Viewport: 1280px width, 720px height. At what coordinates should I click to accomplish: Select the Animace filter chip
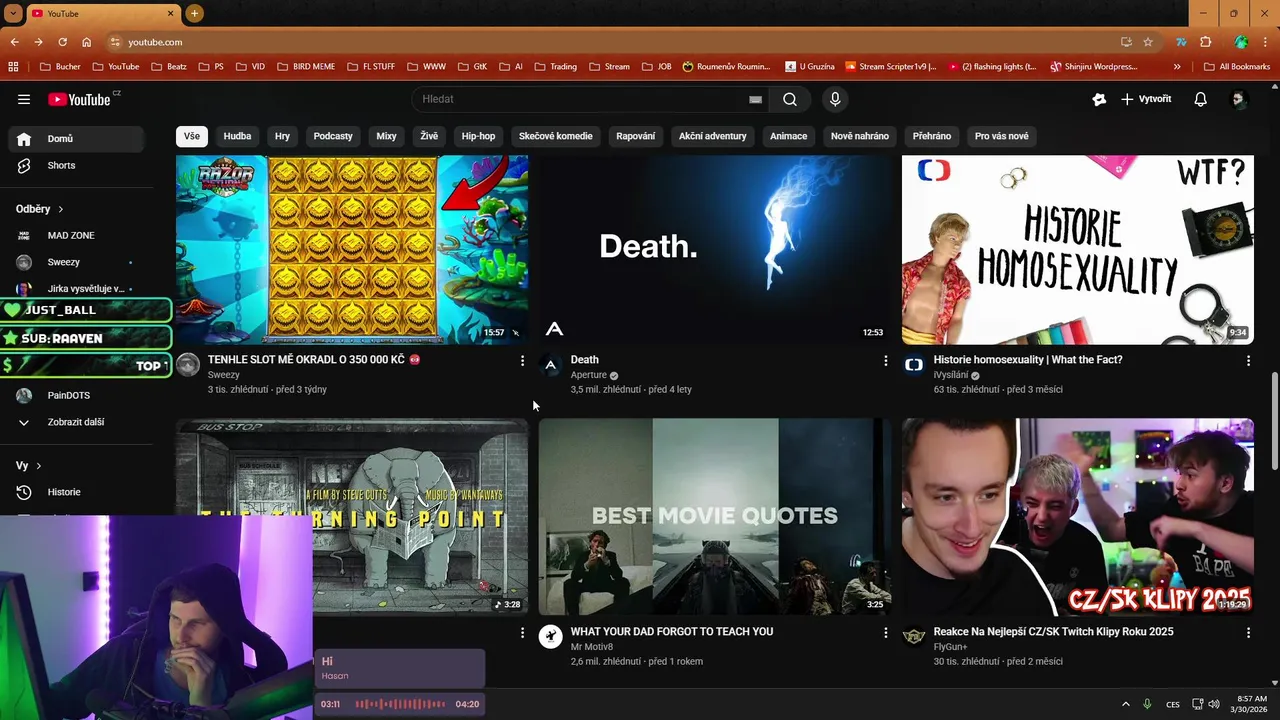[788, 136]
